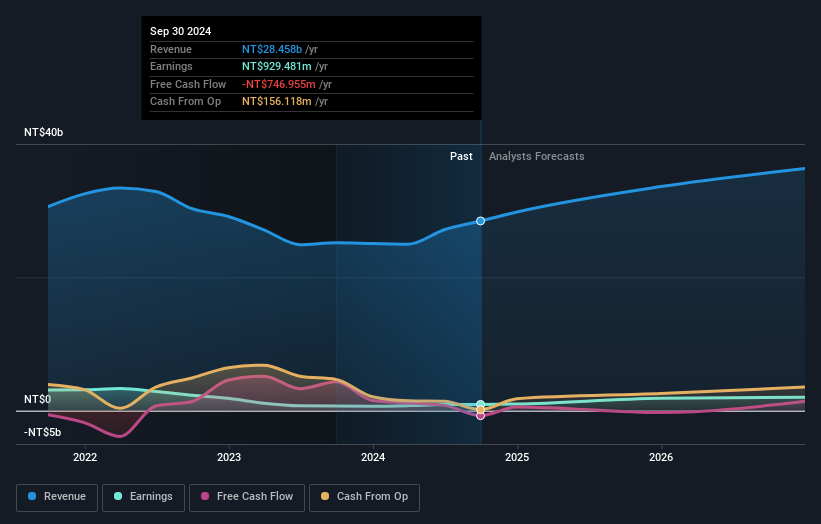Screen dimensions: 821x524
Task: Click the pink Free Cash Flow data point
Action: [x=480, y=416]
